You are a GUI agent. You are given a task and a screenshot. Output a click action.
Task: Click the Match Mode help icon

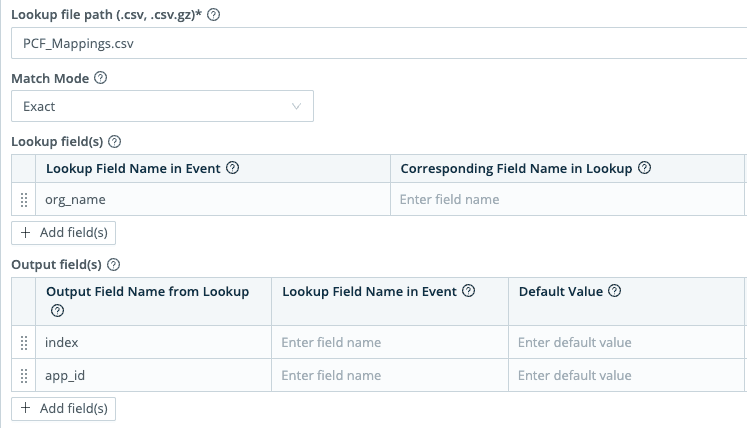[x=100, y=77]
